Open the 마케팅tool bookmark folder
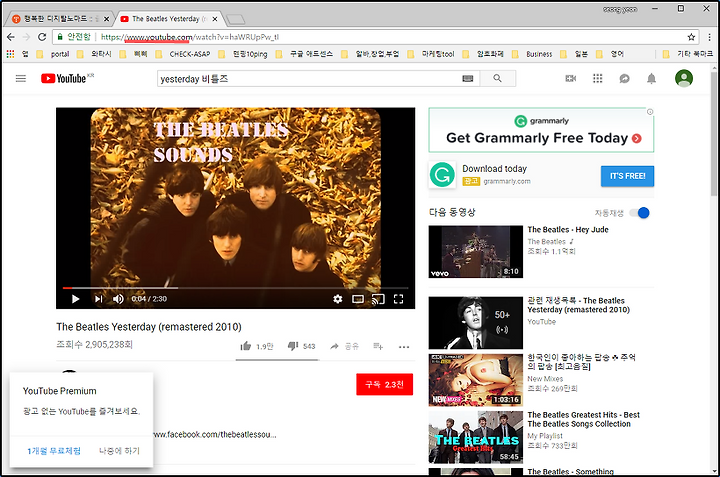The height and width of the screenshot is (477, 720). (431, 54)
